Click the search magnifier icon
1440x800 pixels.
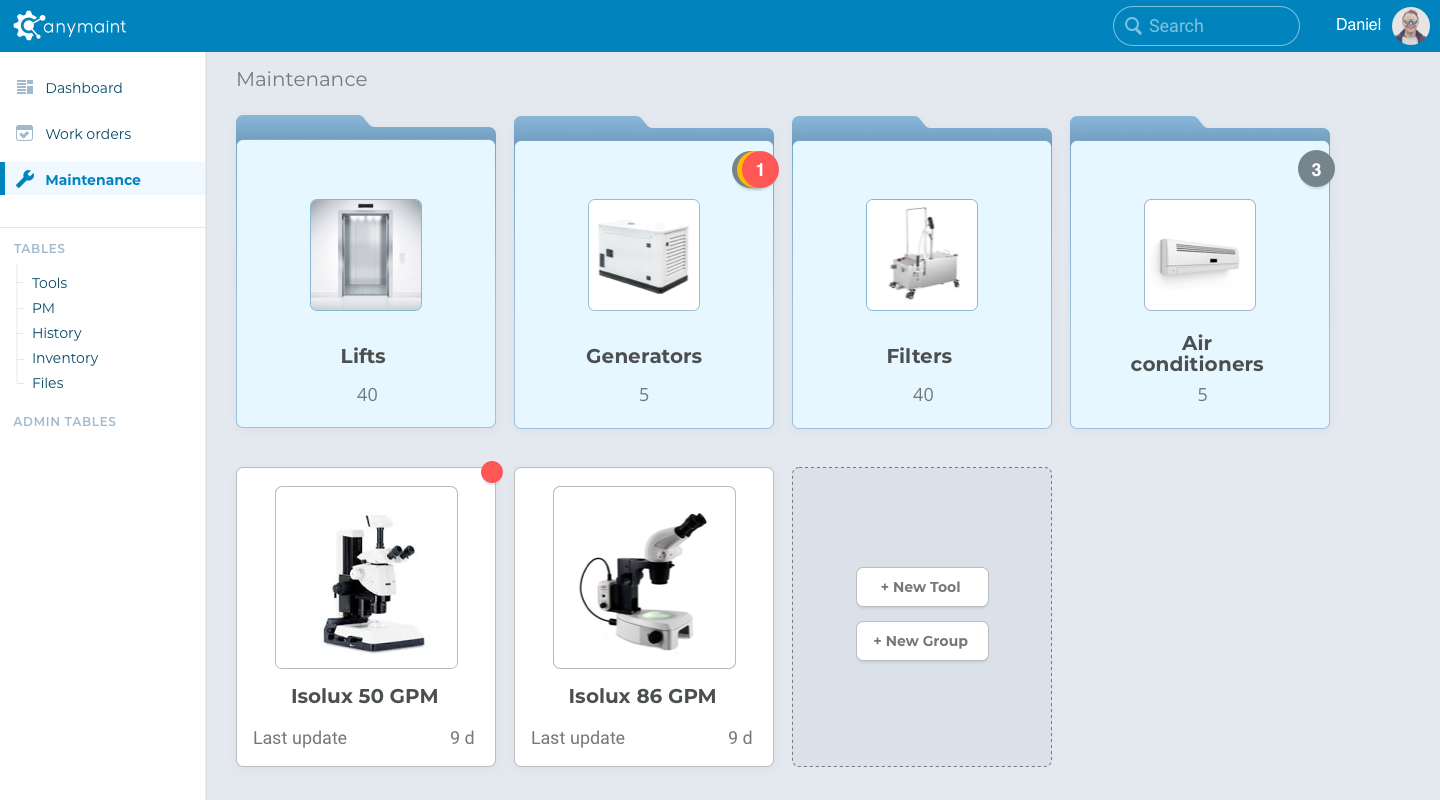[x=1133, y=26]
